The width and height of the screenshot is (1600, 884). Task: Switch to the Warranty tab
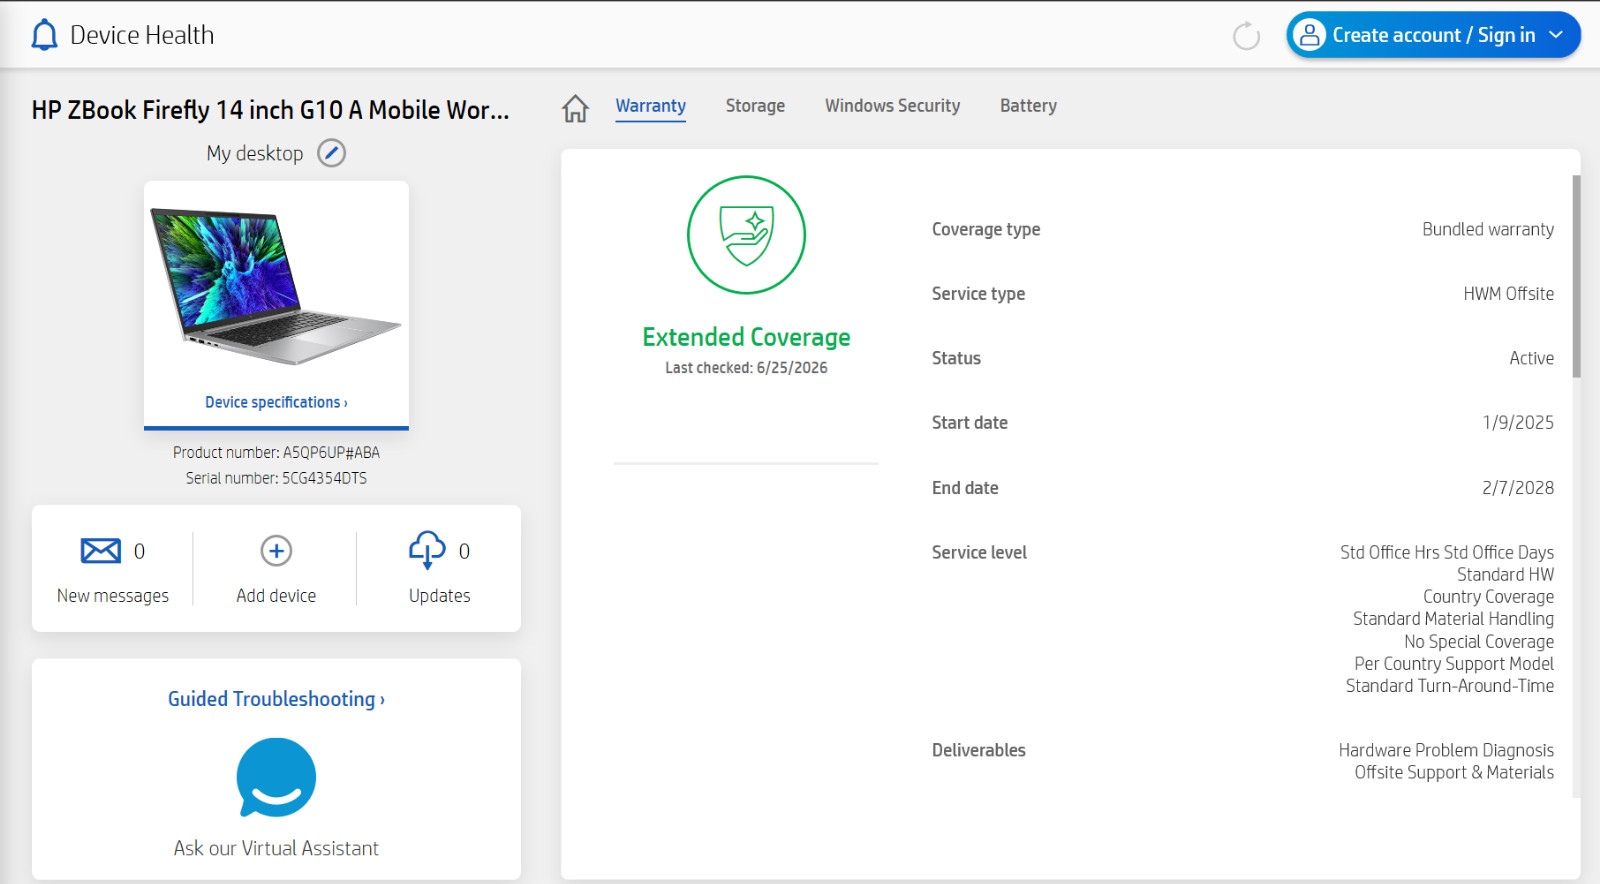click(x=650, y=106)
